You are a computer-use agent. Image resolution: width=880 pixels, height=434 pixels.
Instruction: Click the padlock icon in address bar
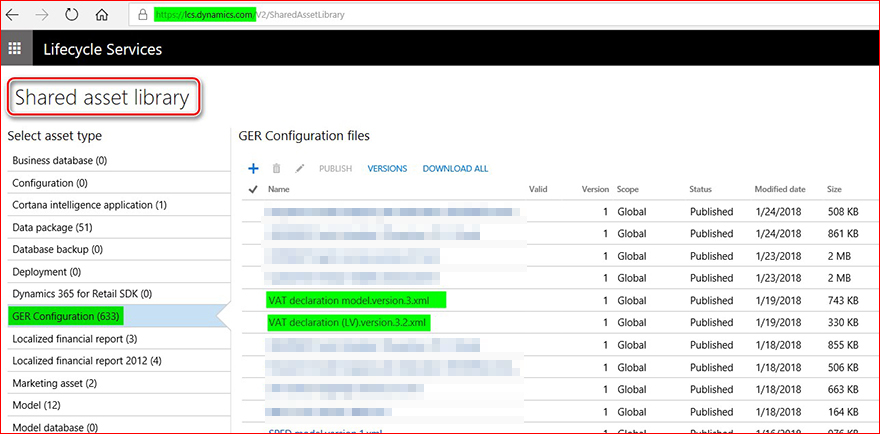coord(143,15)
